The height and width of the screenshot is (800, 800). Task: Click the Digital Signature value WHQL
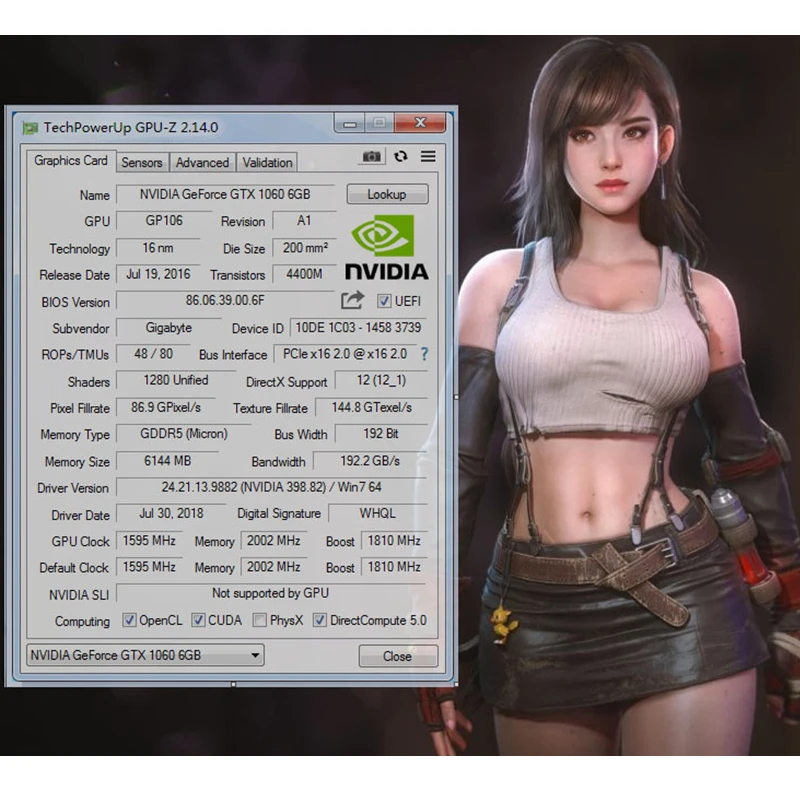point(378,514)
